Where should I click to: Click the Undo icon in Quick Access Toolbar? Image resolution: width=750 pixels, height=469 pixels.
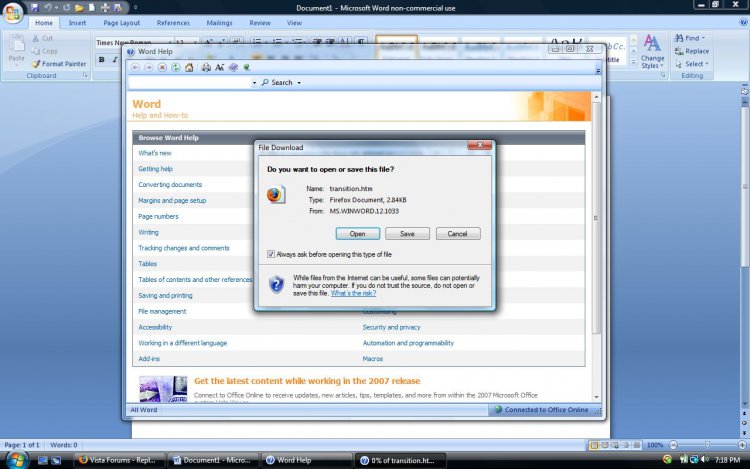click(x=48, y=8)
